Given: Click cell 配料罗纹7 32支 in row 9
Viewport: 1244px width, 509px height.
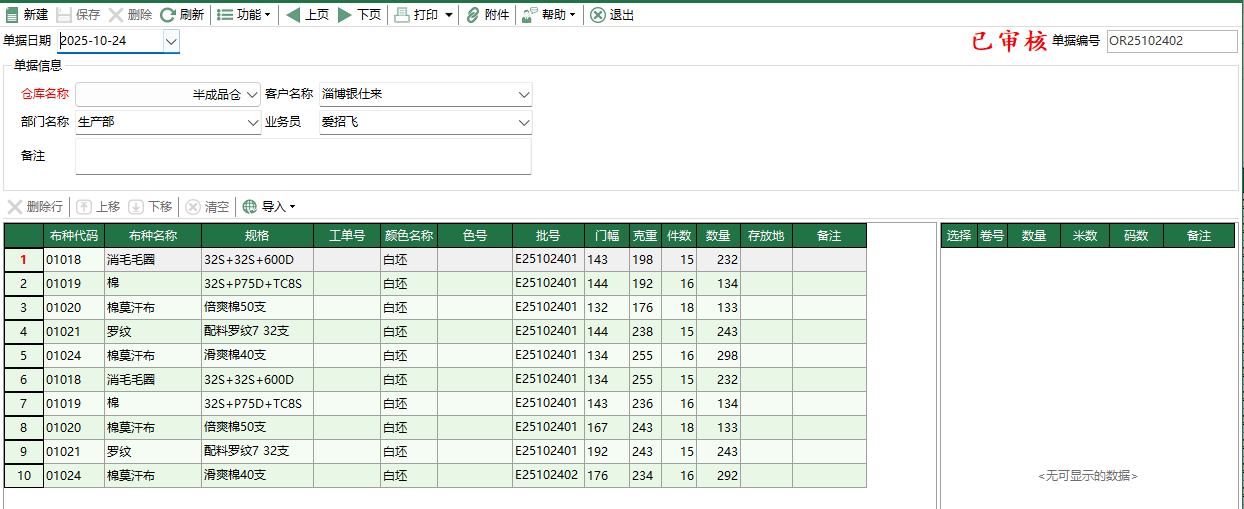Looking at the screenshot, I should click(257, 452).
